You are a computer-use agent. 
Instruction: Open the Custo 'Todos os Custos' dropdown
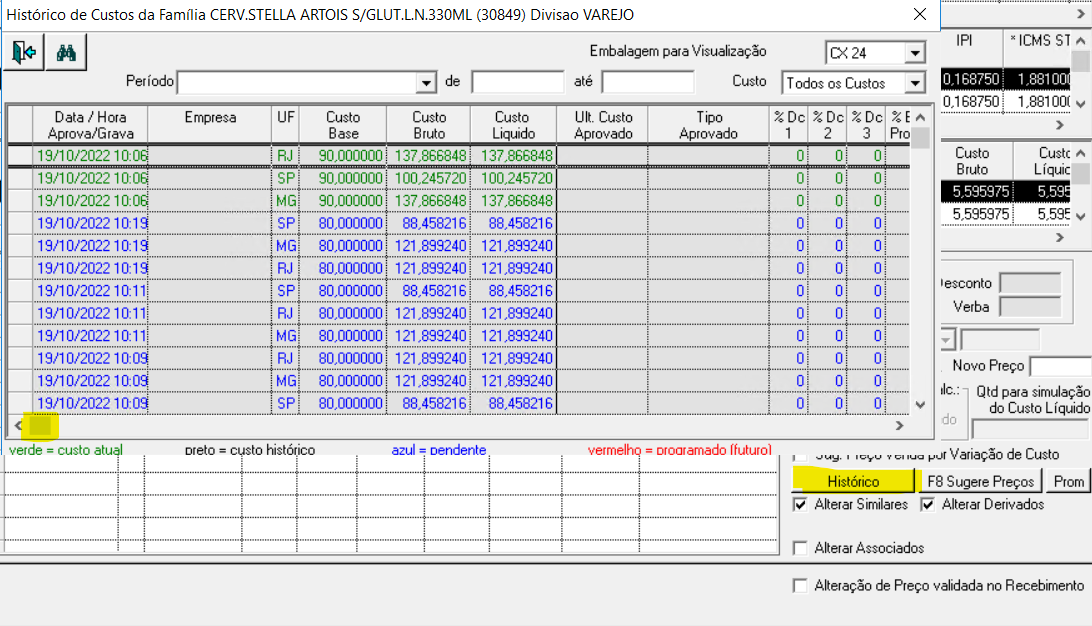pyautogui.click(x=914, y=84)
